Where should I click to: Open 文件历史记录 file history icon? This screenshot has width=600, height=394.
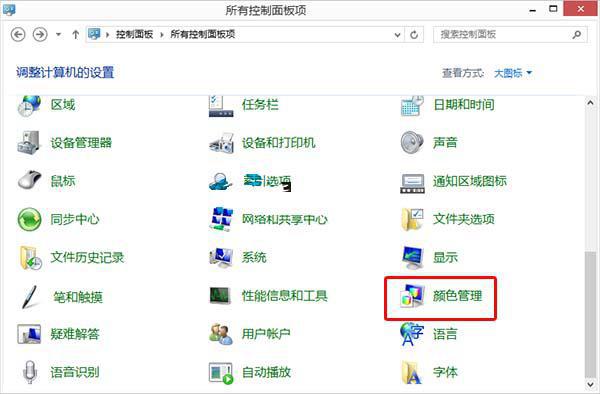coord(30,258)
